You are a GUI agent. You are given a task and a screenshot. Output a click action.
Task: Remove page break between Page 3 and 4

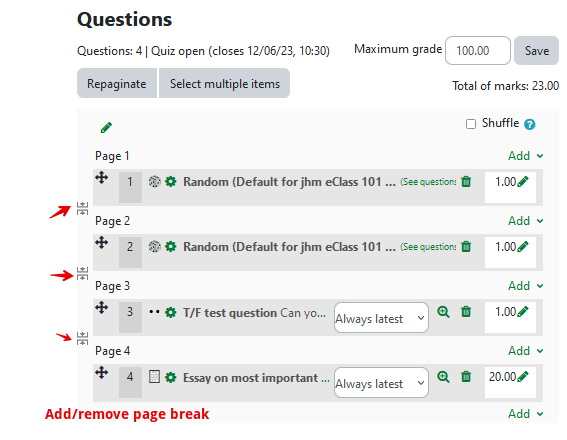click(82, 338)
